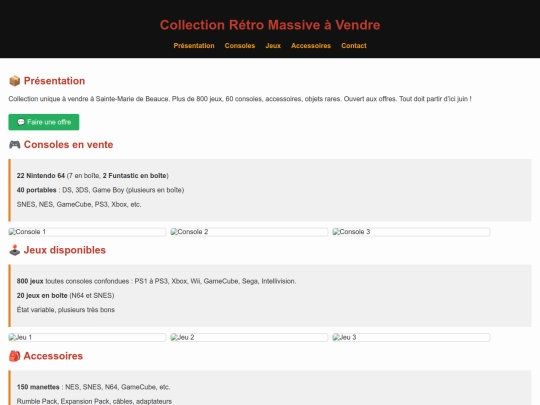Open the Jeu 3 image
This screenshot has height=405, width=540.
coord(411,338)
